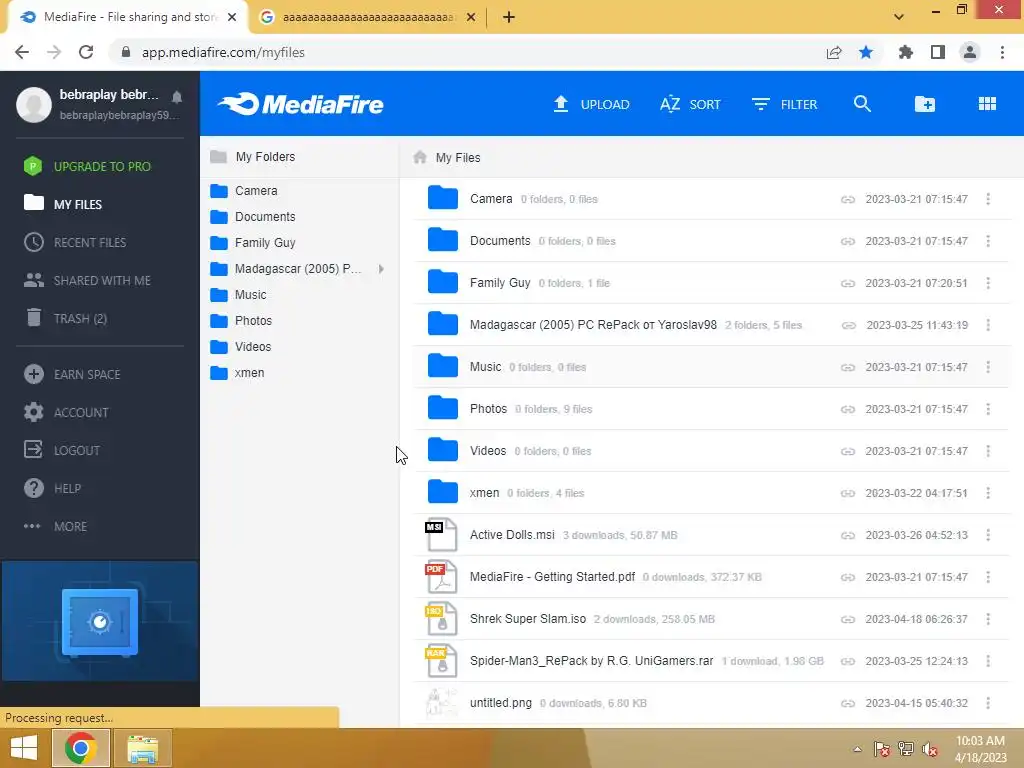This screenshot has width=1024, height=768.
Task: Copy share link icon for Active Dolls.msi
Action: 848,536
